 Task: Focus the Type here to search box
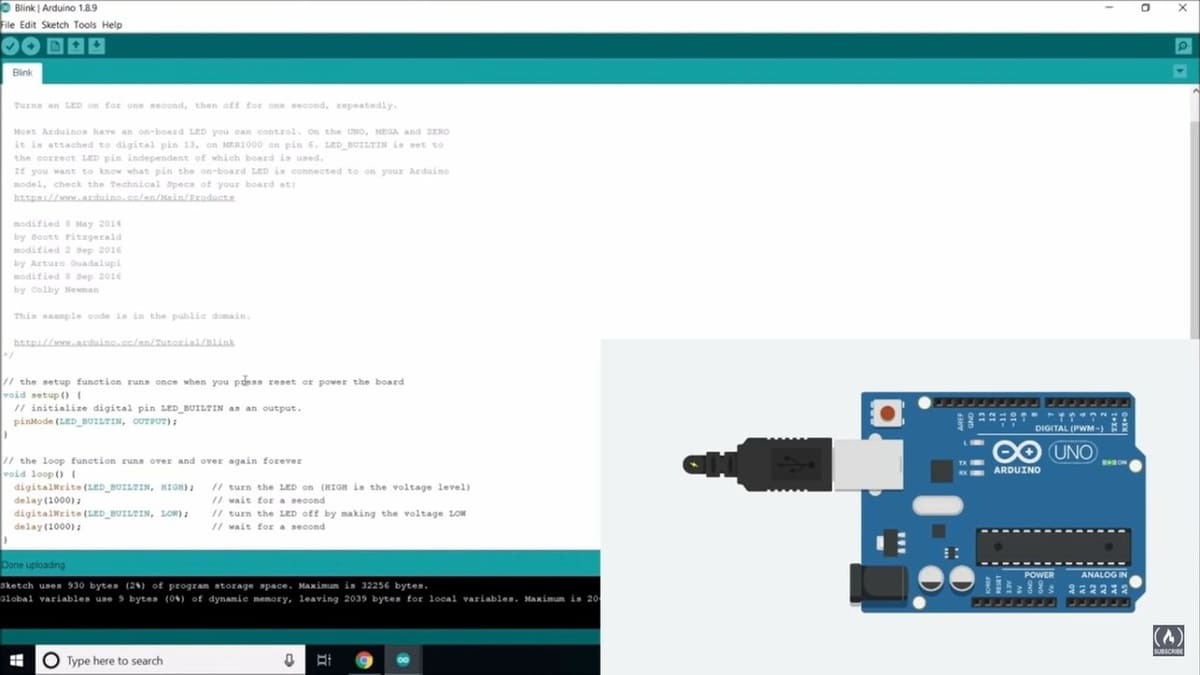(170, 660)
